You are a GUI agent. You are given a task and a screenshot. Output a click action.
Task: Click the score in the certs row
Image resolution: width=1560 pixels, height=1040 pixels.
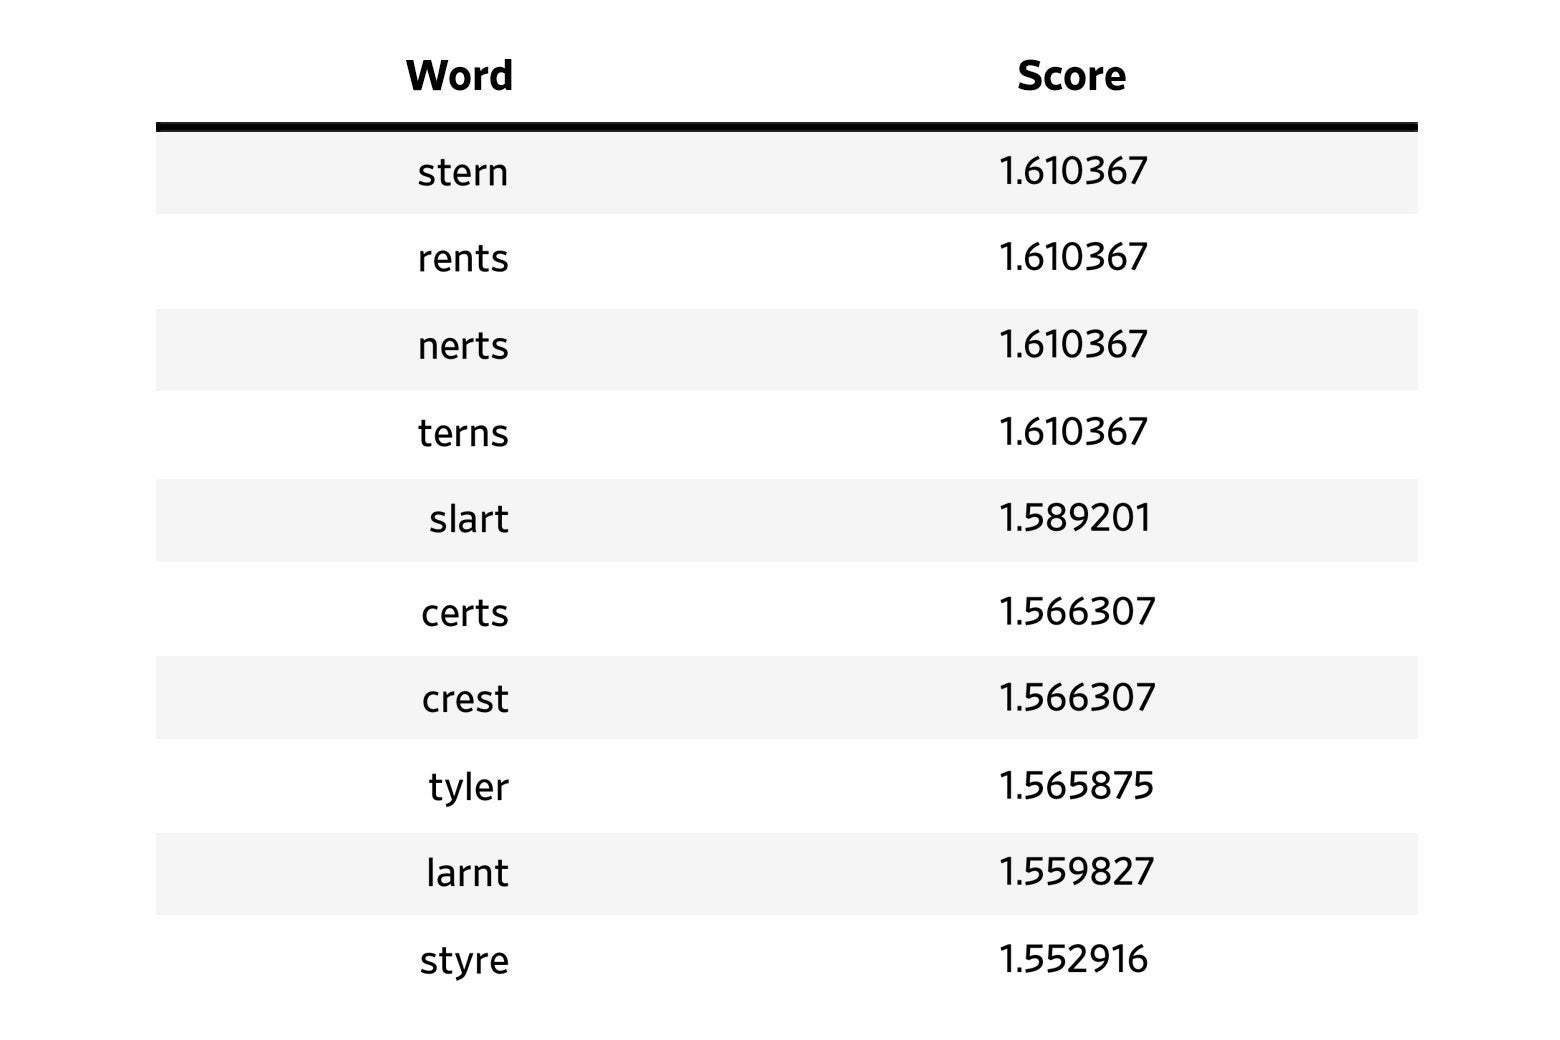1077,612
